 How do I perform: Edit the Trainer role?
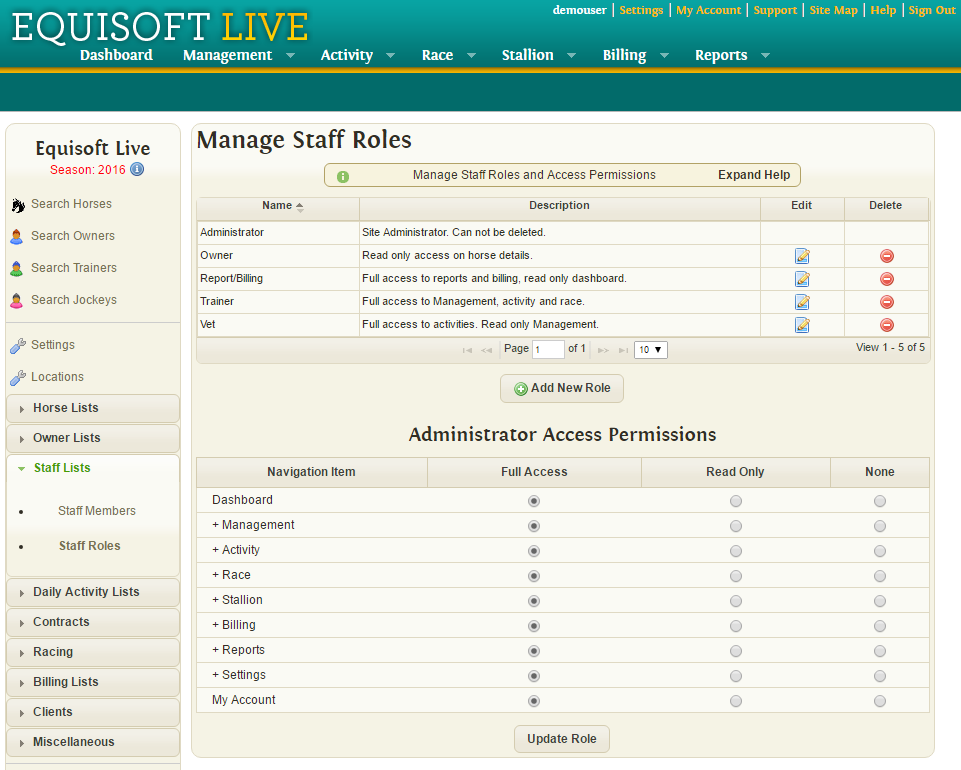tap(802, 302)
